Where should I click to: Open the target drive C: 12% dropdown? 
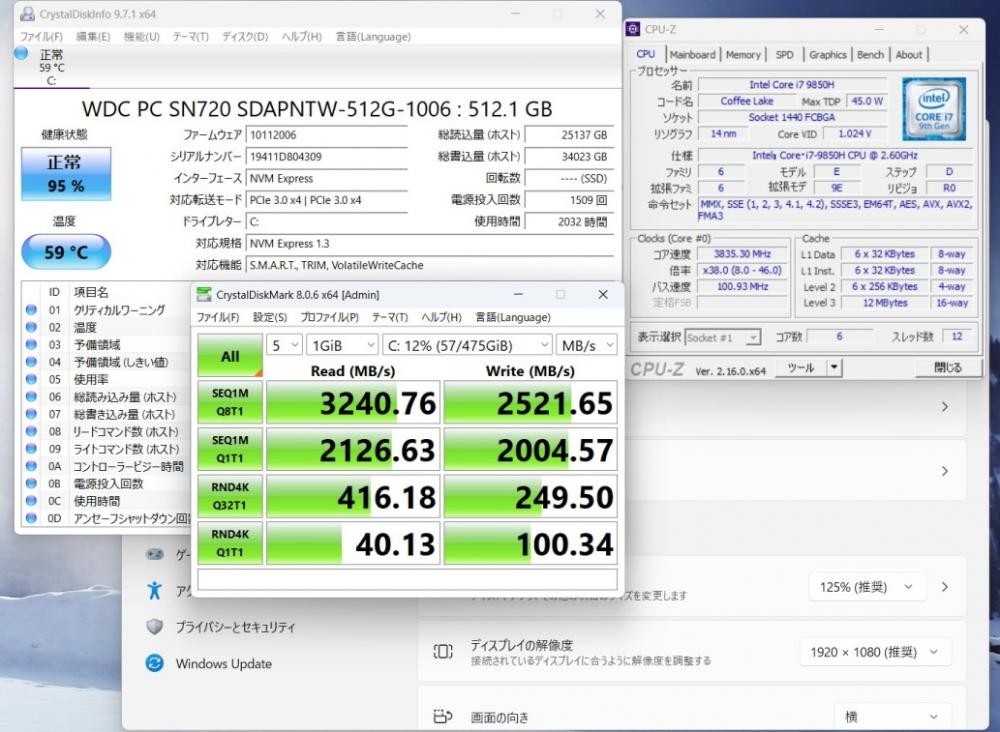466,344
